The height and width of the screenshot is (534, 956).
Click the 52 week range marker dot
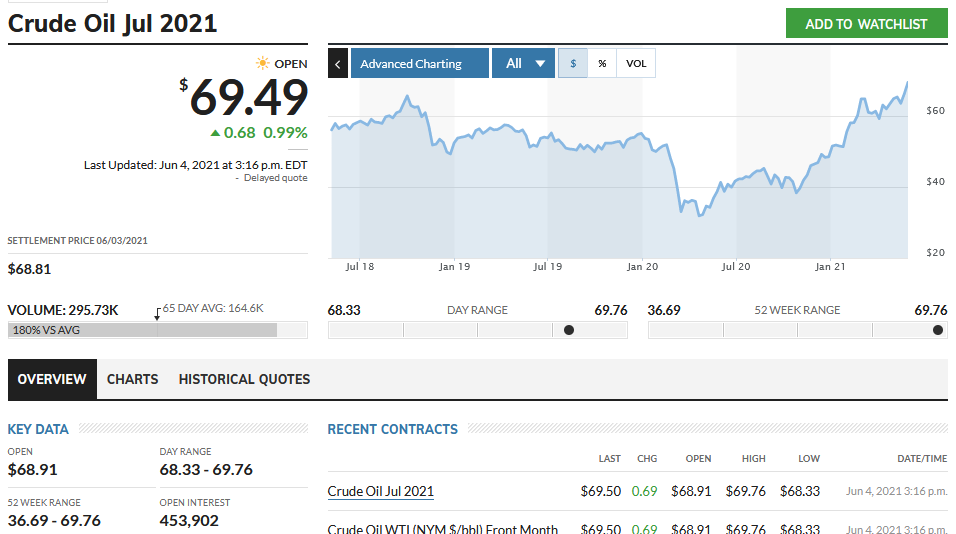938,330
